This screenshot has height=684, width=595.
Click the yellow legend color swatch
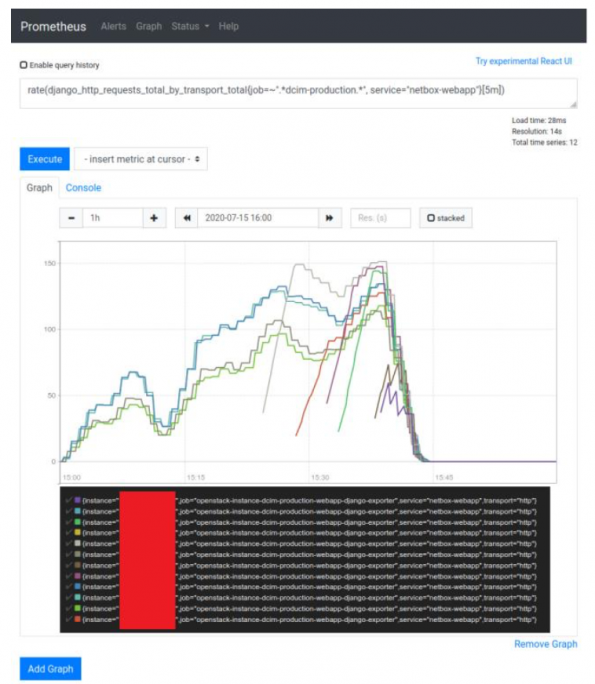tap(78, 533)
